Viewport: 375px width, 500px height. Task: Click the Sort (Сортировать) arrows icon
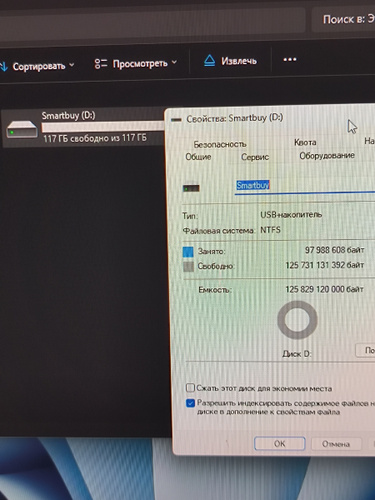coord(4,66)
